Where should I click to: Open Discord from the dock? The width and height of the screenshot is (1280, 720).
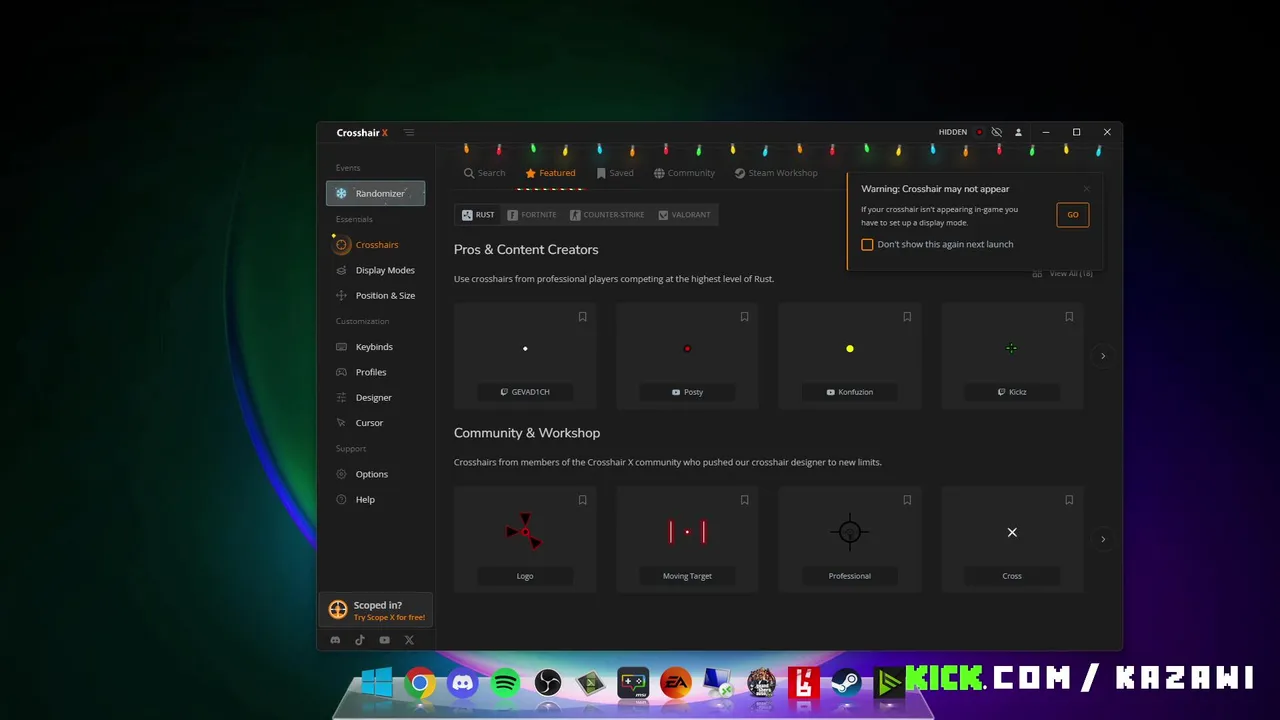[463, 684]
